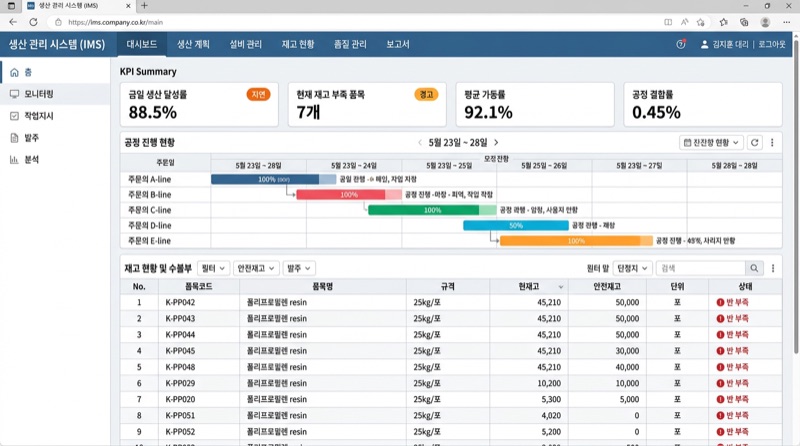Open the browser favorites list icon
This screenshot has height=446, width=800.
(x=723, y=22)
